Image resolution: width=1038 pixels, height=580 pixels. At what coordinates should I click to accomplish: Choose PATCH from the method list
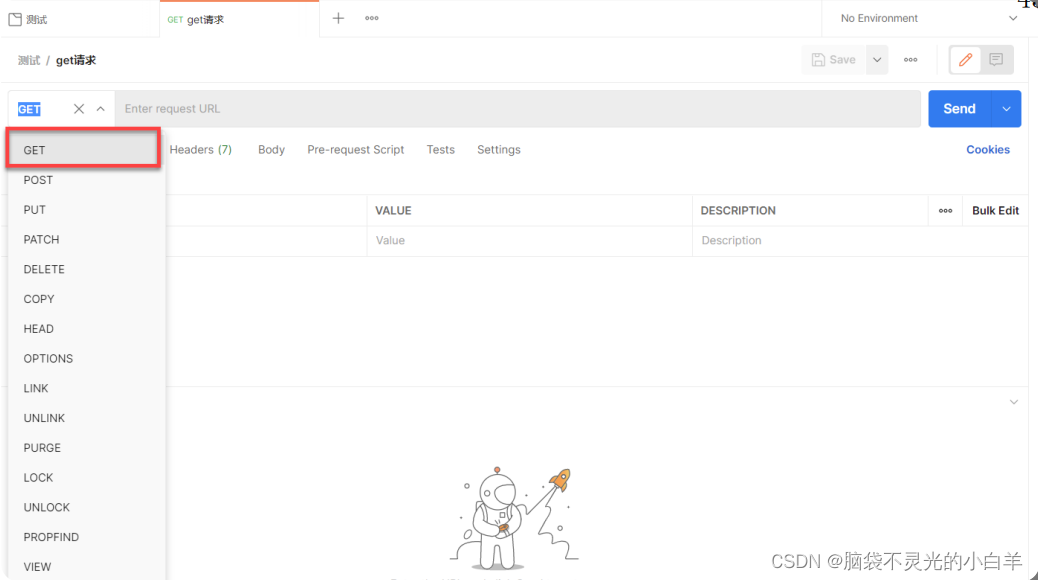coord(86,240)
